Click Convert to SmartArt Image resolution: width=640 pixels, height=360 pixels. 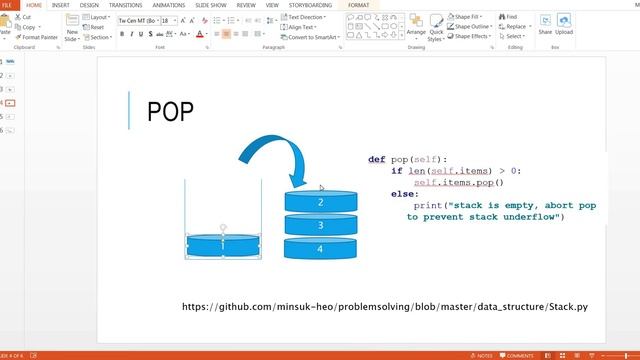[310, 37]
